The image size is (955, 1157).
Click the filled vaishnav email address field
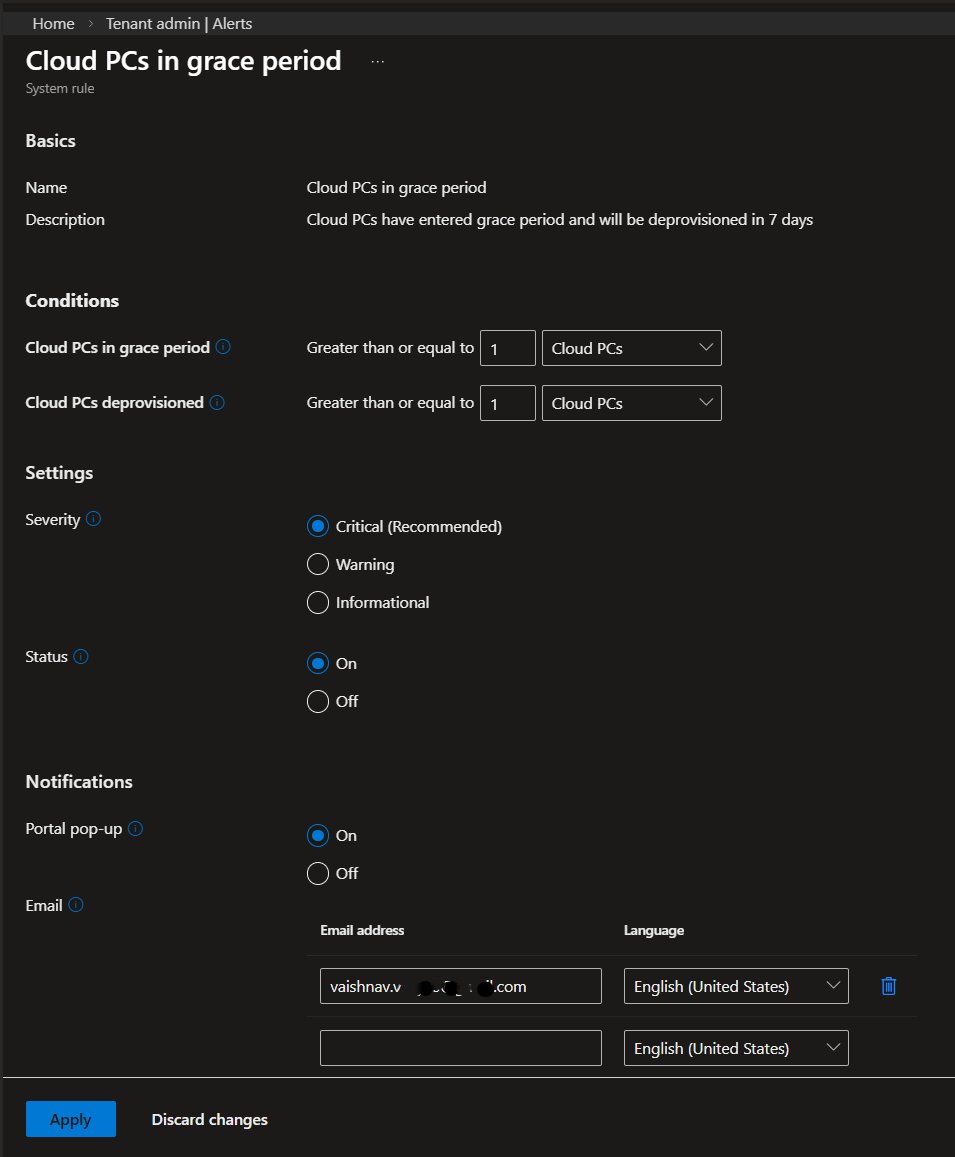461,986
